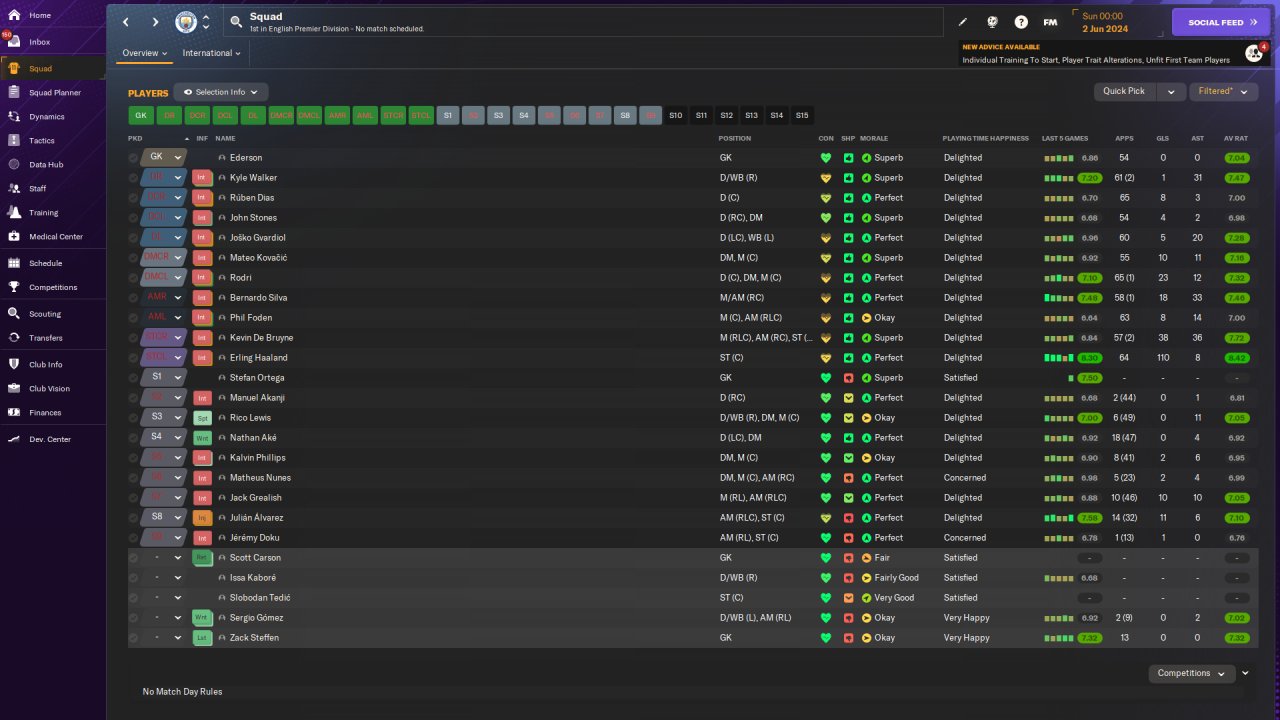Toggle the picked circle for Rúben Dias

(x=133, y=198)
